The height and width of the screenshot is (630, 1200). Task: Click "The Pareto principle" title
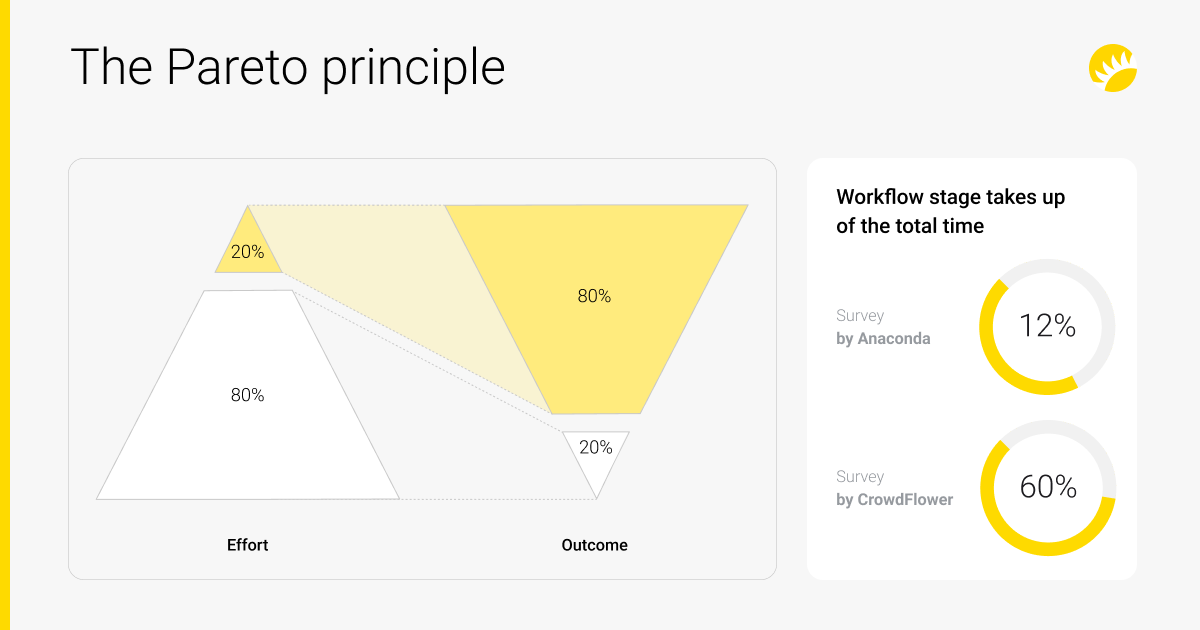click(288, 68)
